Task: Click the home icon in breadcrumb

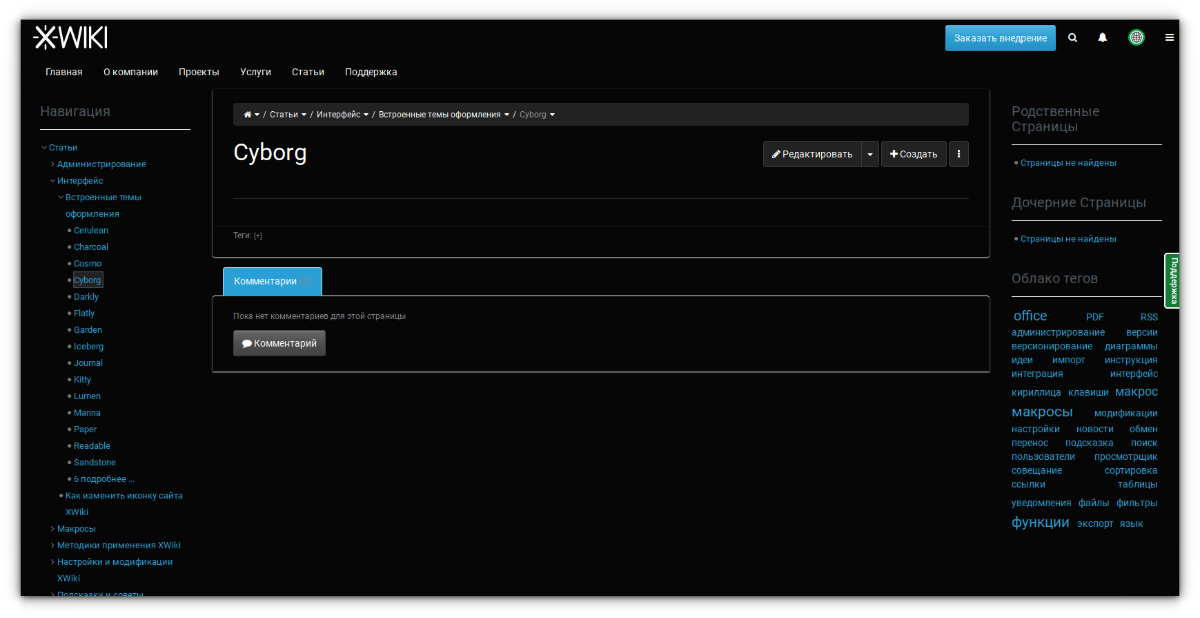Action: coord(248,114)
